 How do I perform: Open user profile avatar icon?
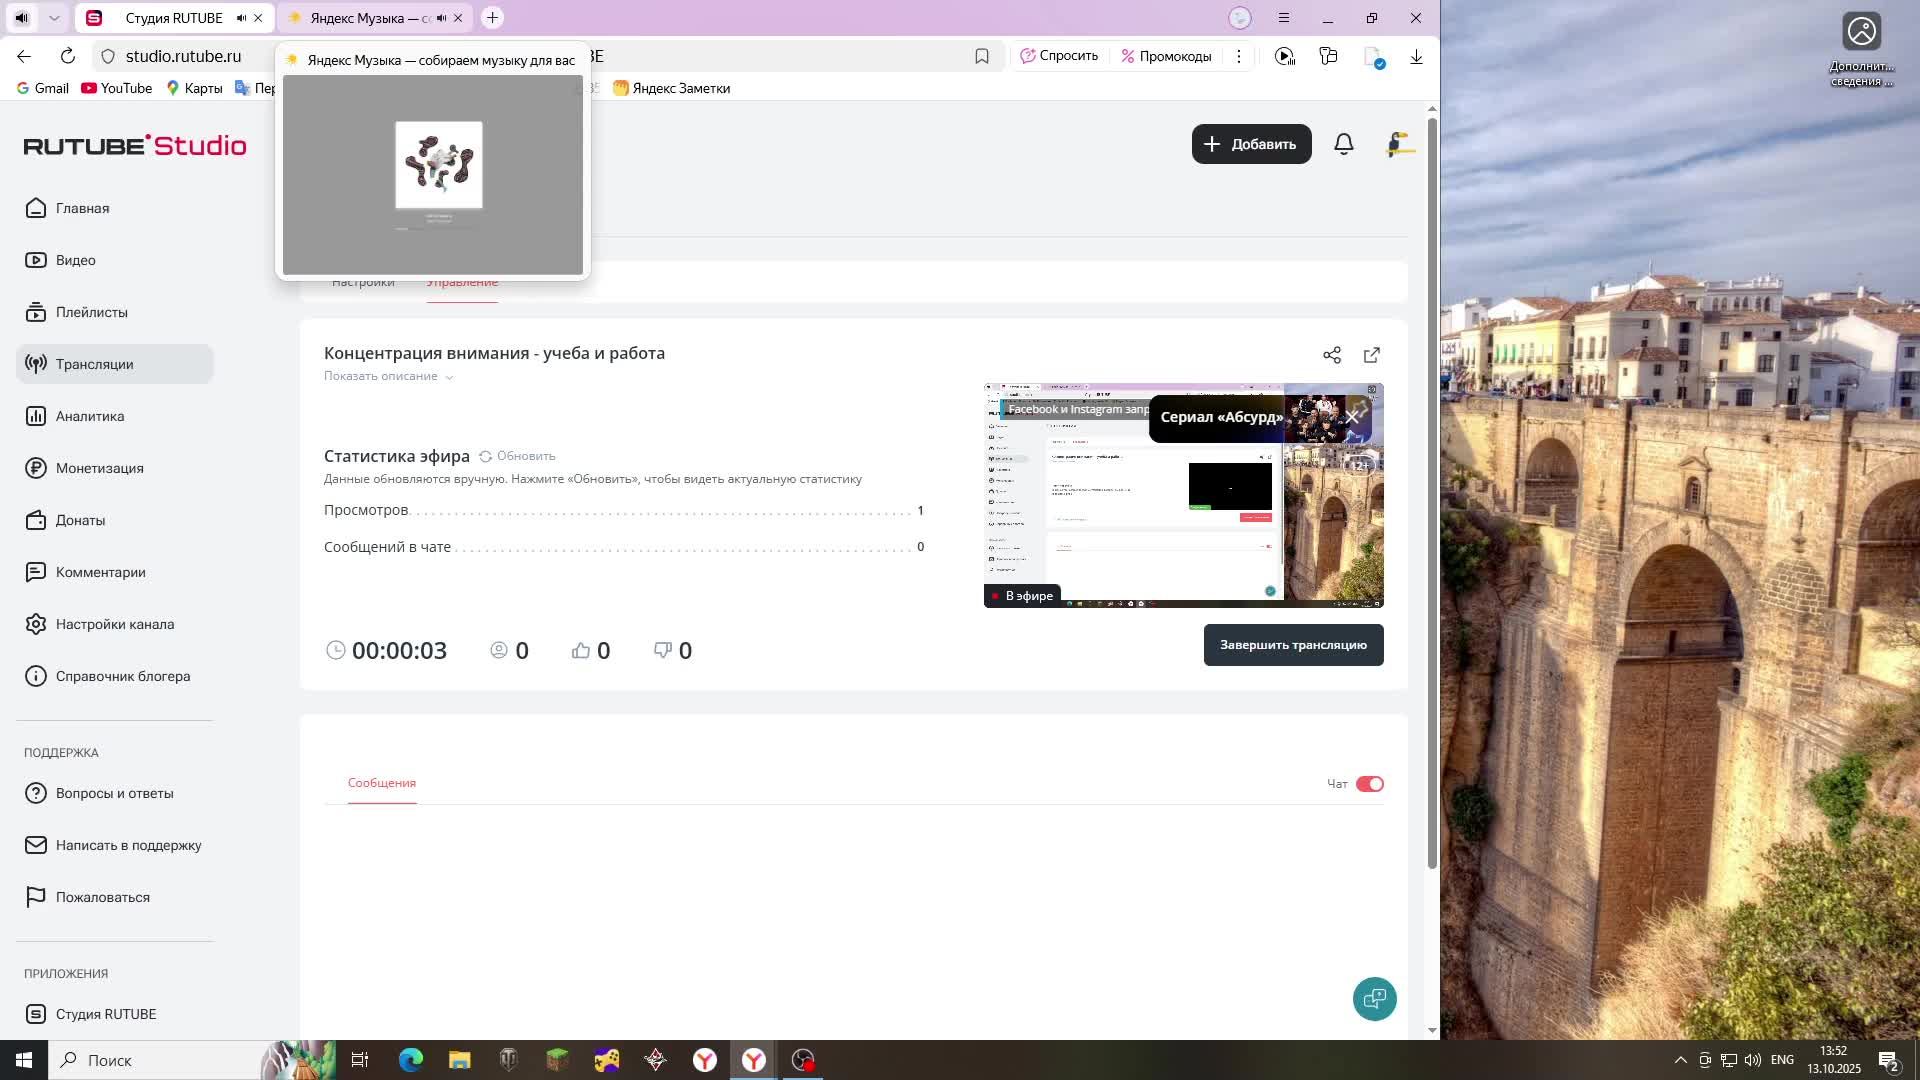(1400, 144)
